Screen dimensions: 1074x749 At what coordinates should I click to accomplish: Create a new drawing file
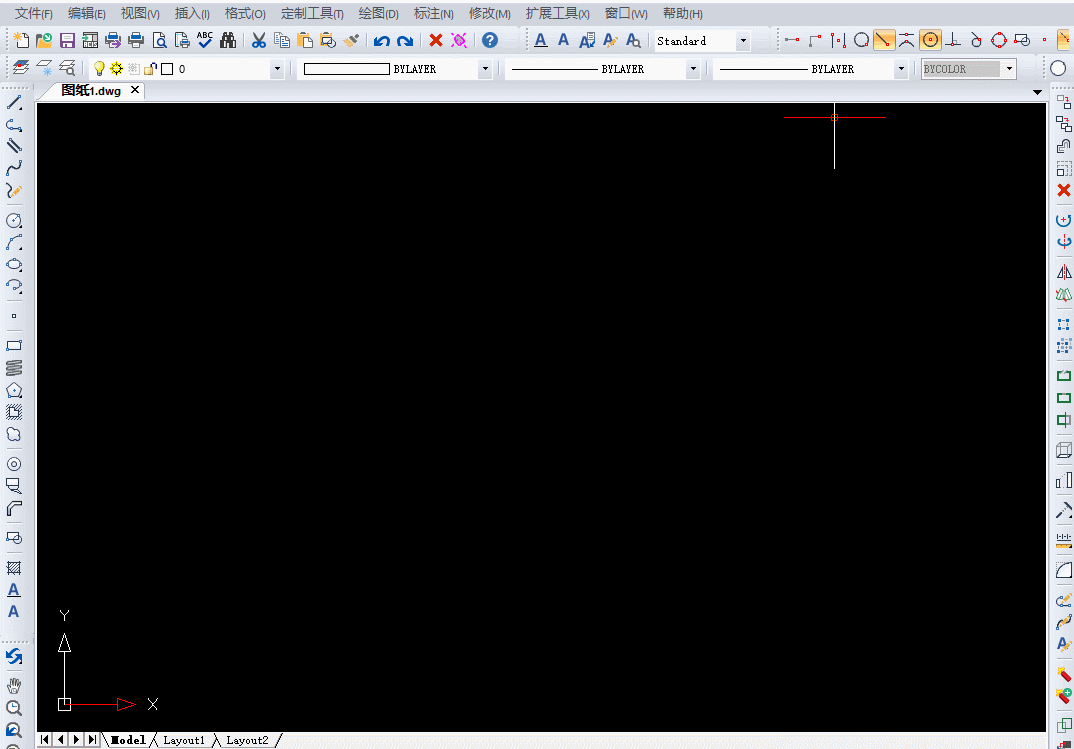coord(21,40)
